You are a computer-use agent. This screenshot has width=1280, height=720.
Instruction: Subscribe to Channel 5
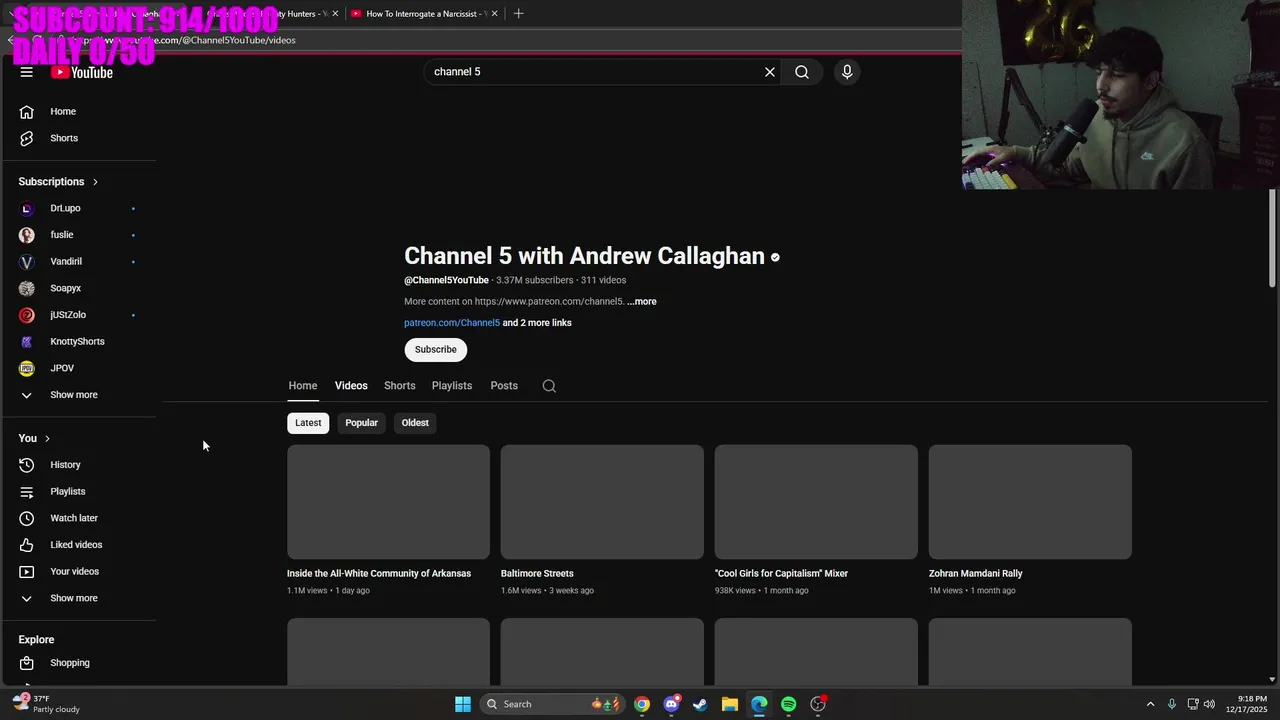[x=436, y=350]
